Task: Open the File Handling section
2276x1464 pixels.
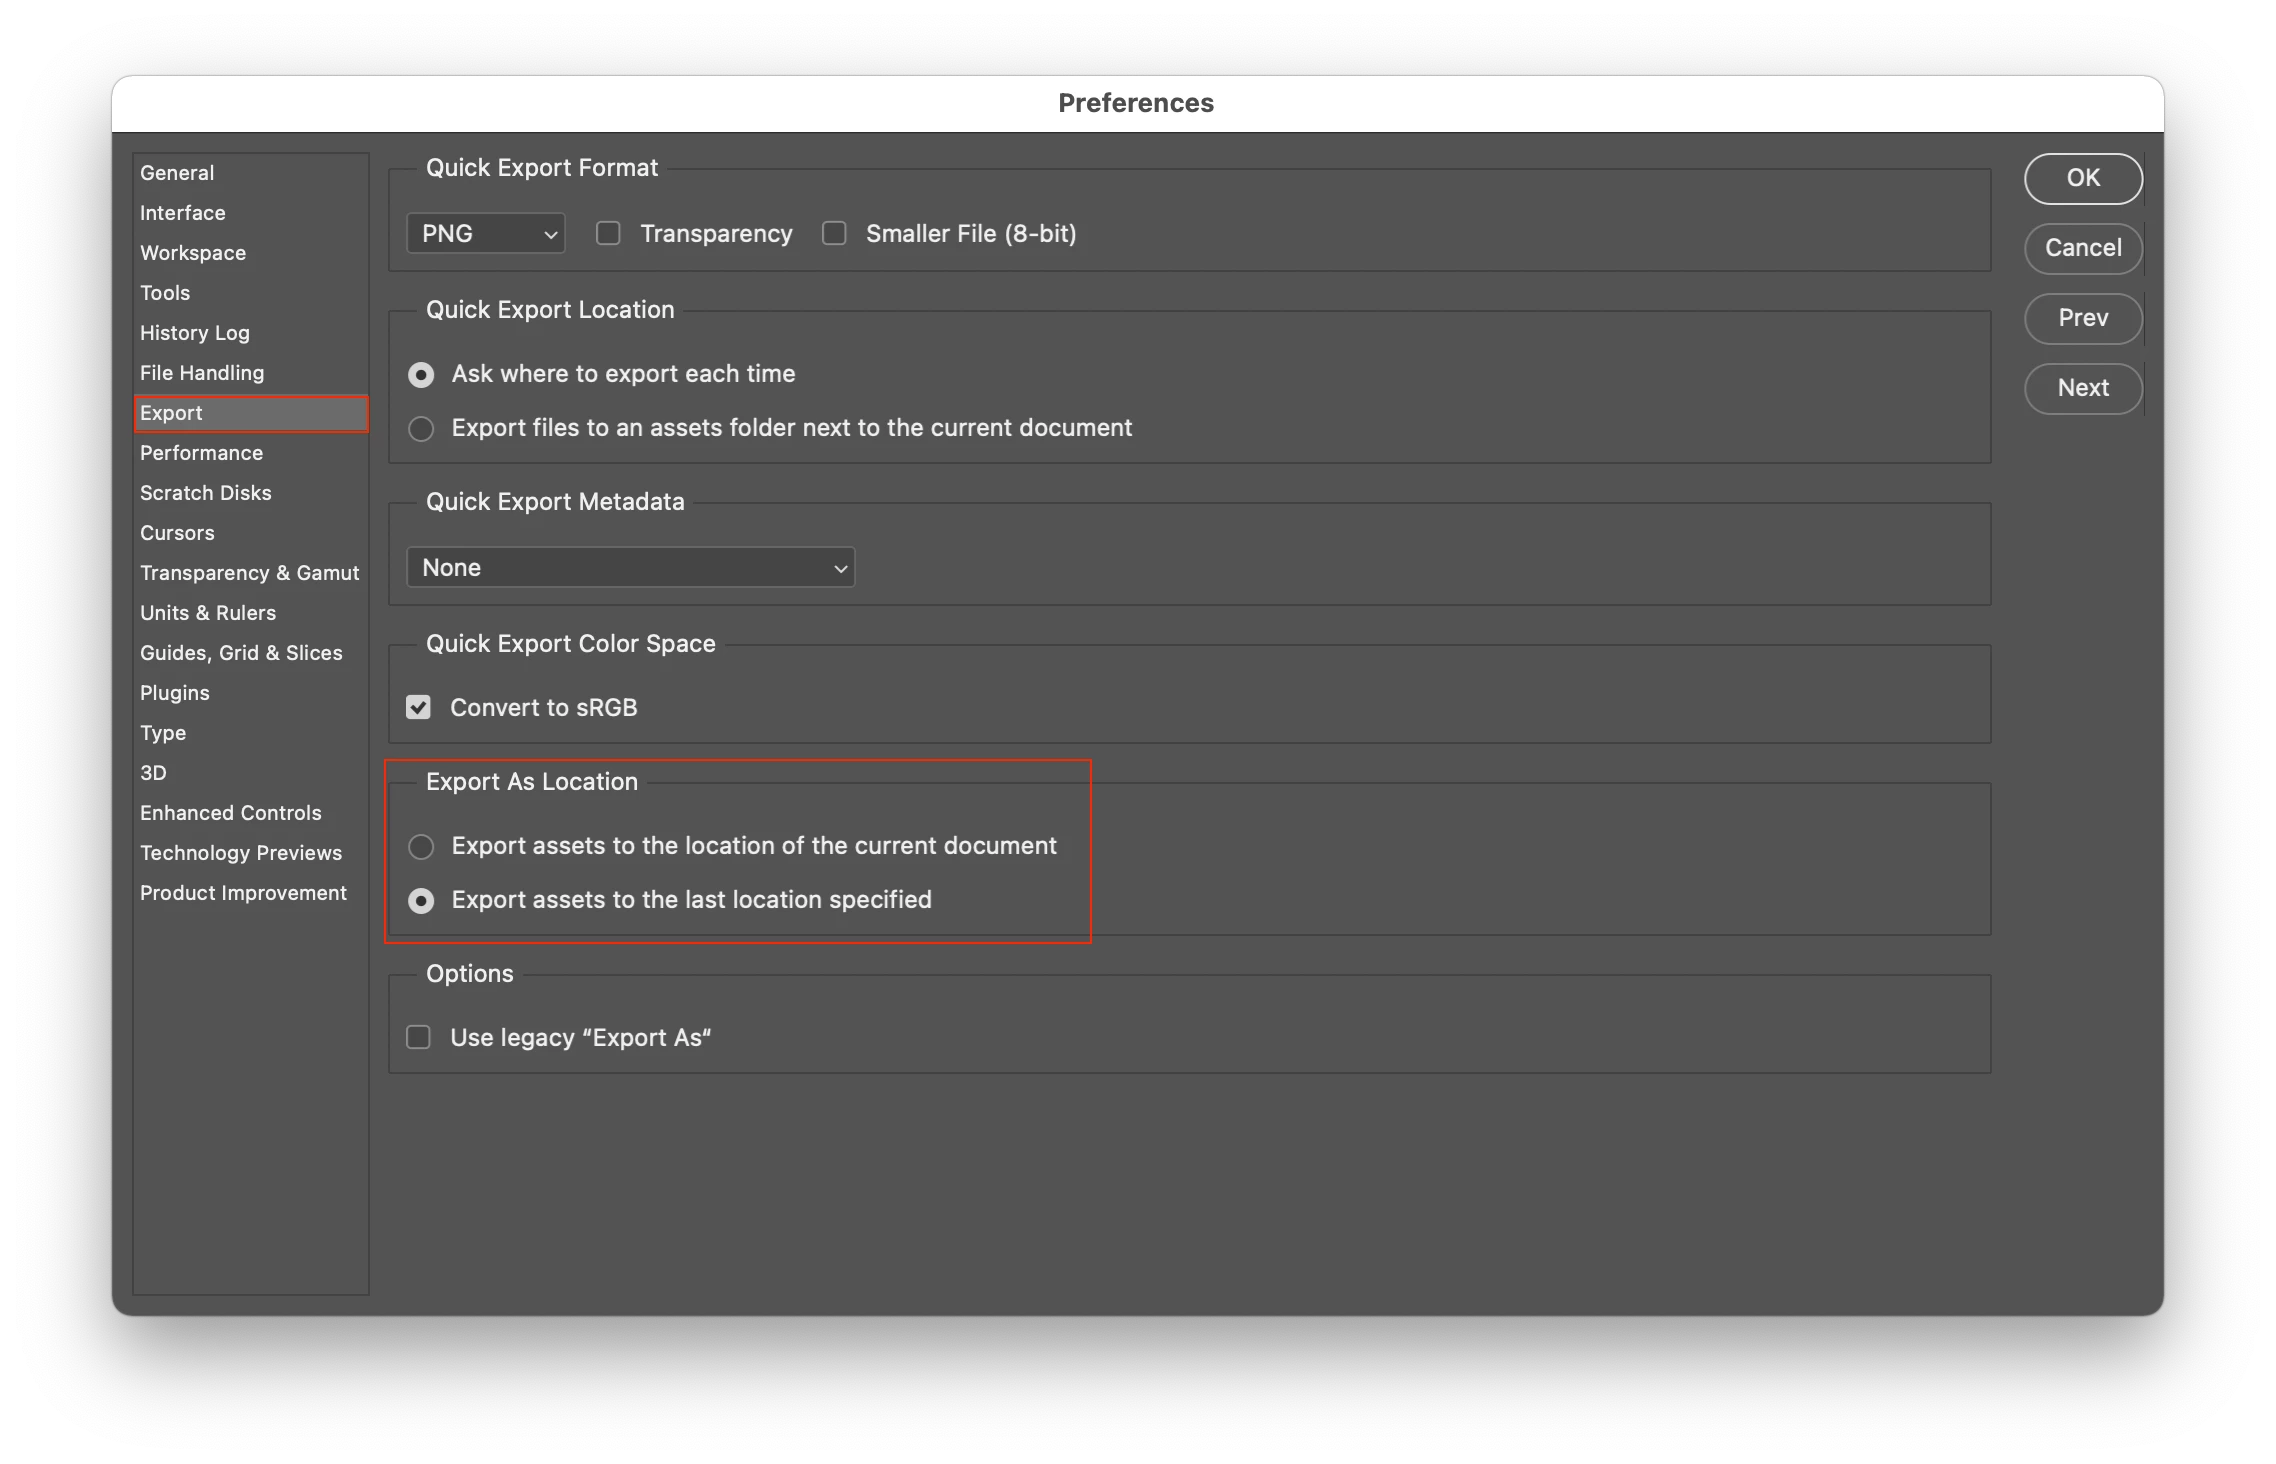Action: coord(202,373)
